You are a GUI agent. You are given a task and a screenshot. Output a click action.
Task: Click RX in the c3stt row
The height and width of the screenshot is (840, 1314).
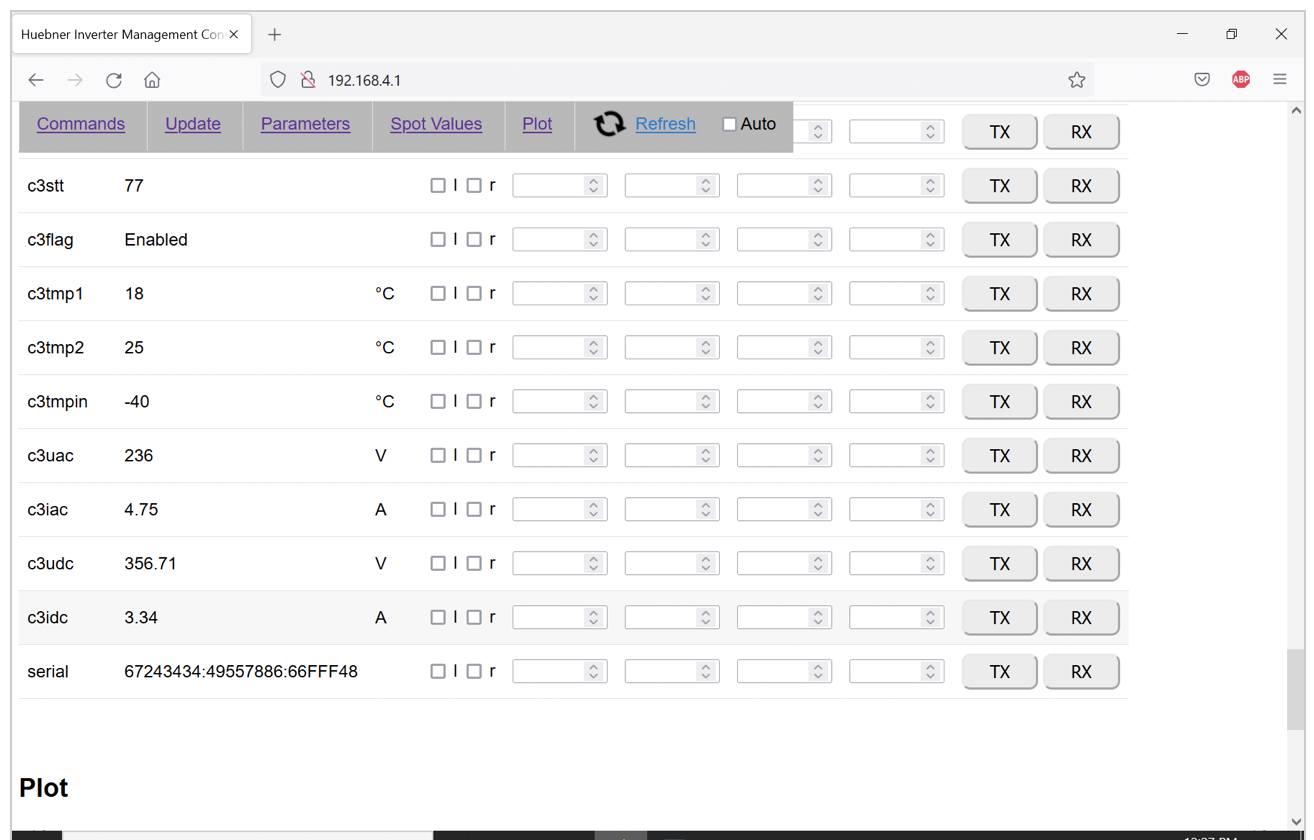[x=1081, y=186]
